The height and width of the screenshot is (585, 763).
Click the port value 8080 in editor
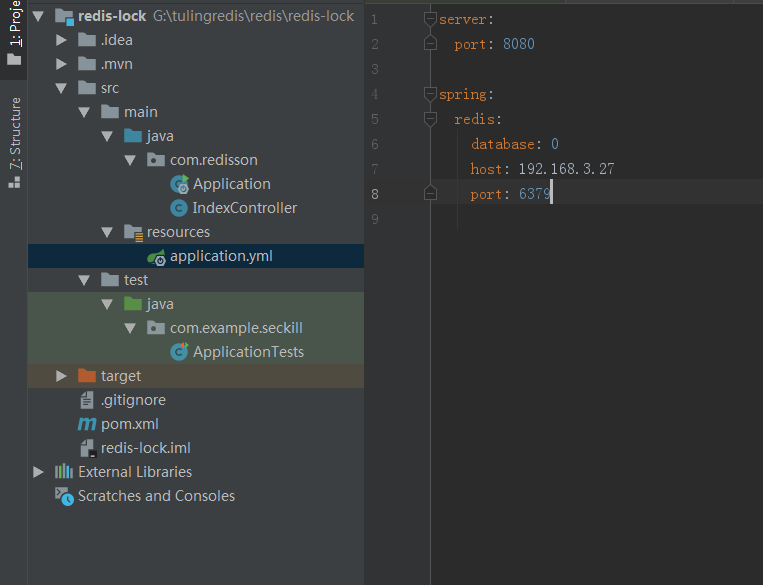pyautogui.click(x=519, y=44)
